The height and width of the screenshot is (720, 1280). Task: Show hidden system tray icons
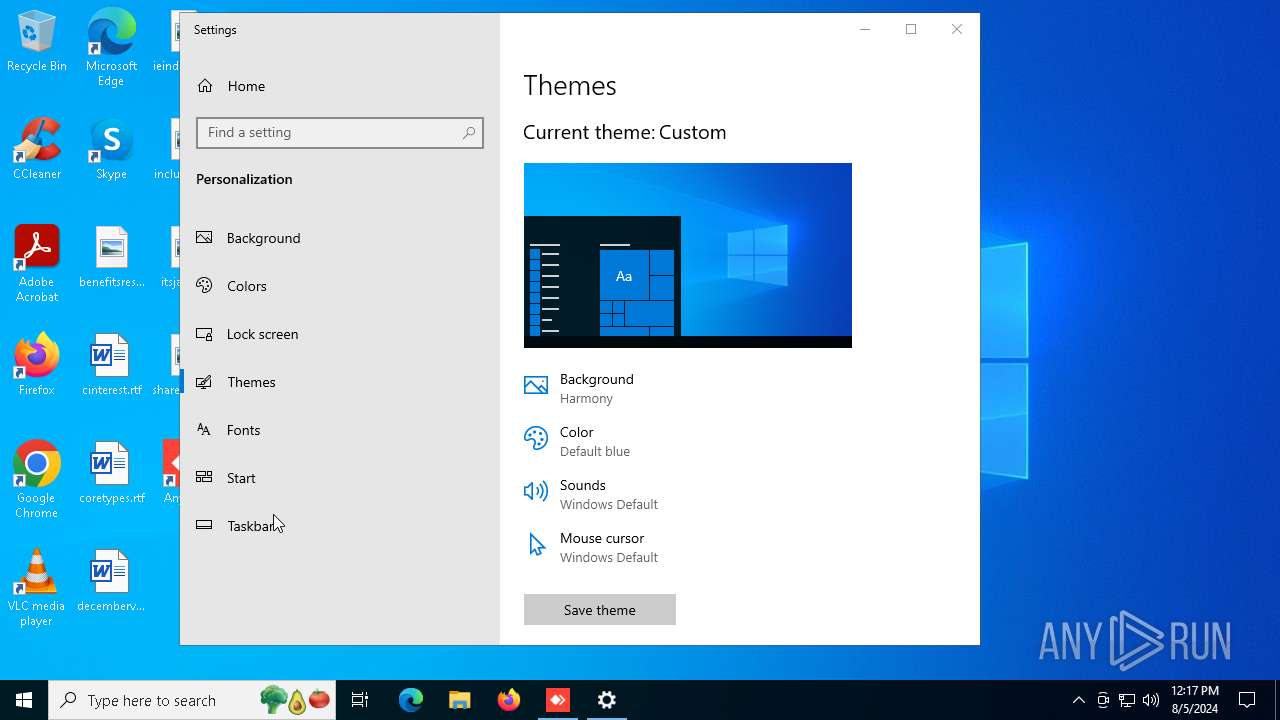pyautogui.click(x=1079, y=700)
